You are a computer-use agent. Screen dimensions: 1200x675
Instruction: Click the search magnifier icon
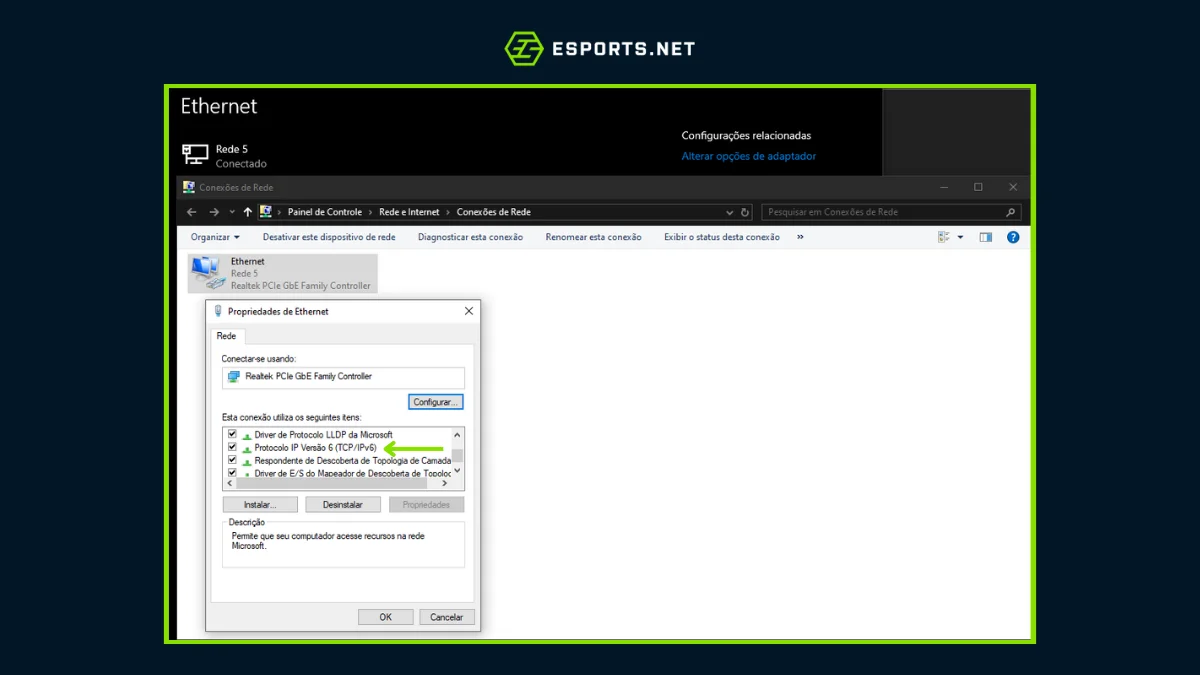point(1010,212)
